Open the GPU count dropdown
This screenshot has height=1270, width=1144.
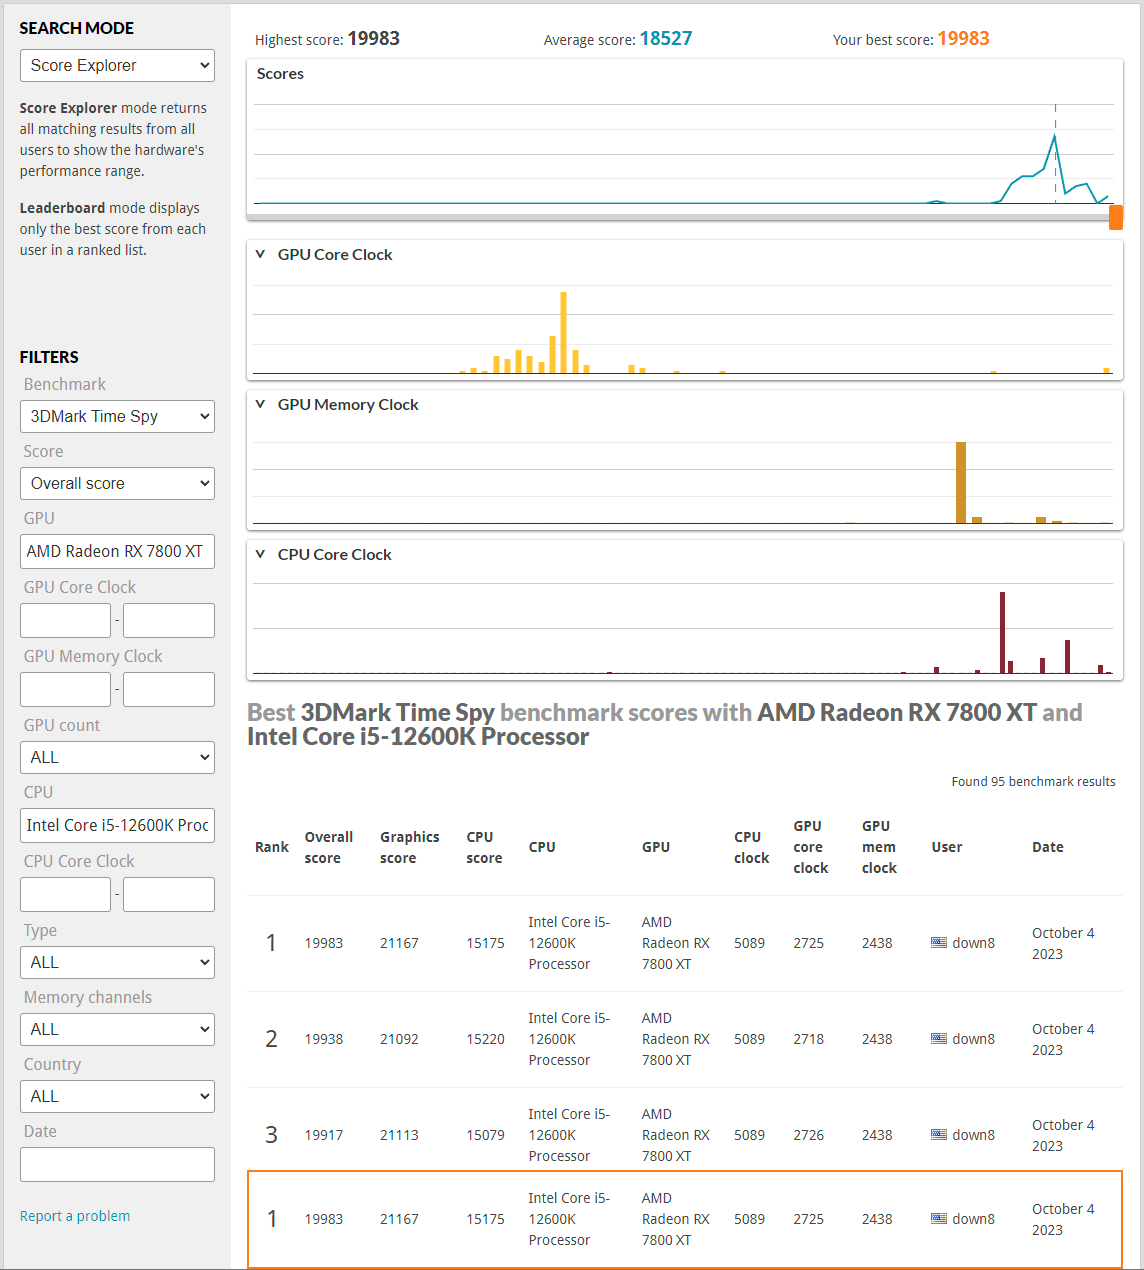117,758
